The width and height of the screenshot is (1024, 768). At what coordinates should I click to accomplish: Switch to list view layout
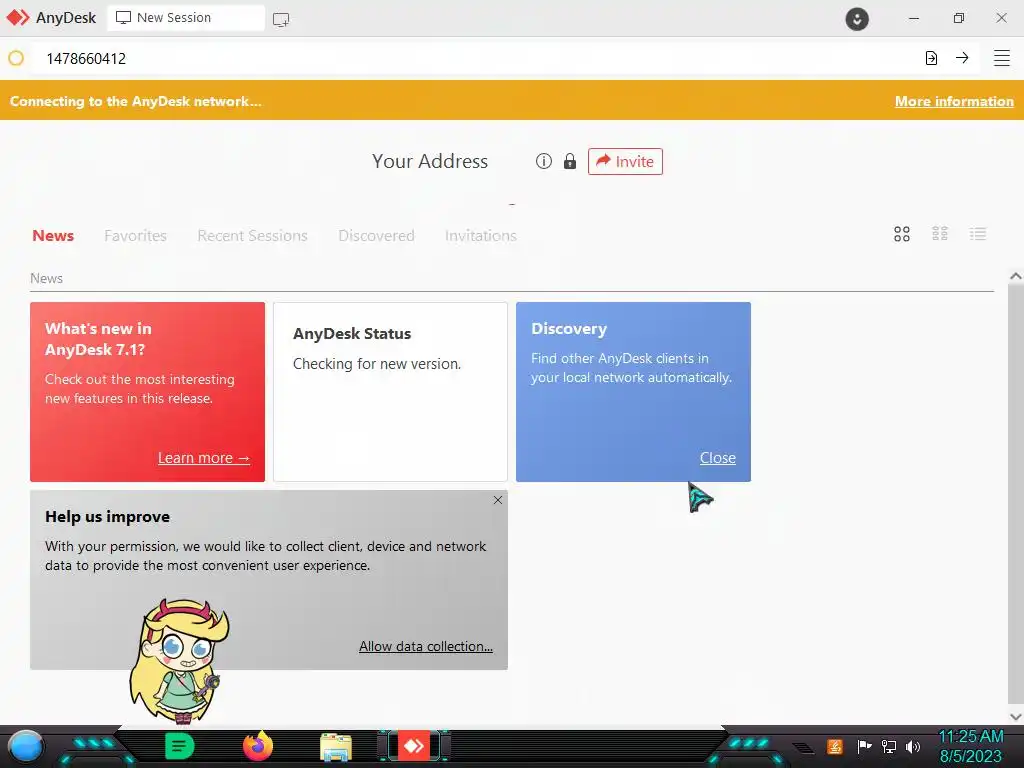978,234
